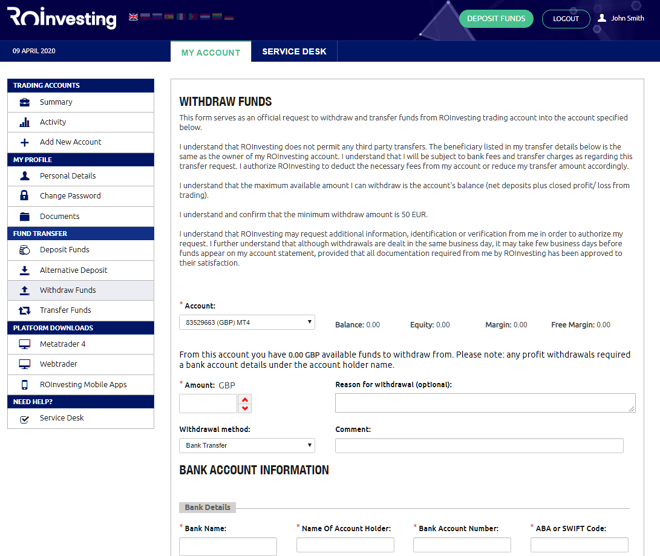Click the coins icon for Deposit Funds
Viewport: 660px width, 556px height.
pos(25,250)
